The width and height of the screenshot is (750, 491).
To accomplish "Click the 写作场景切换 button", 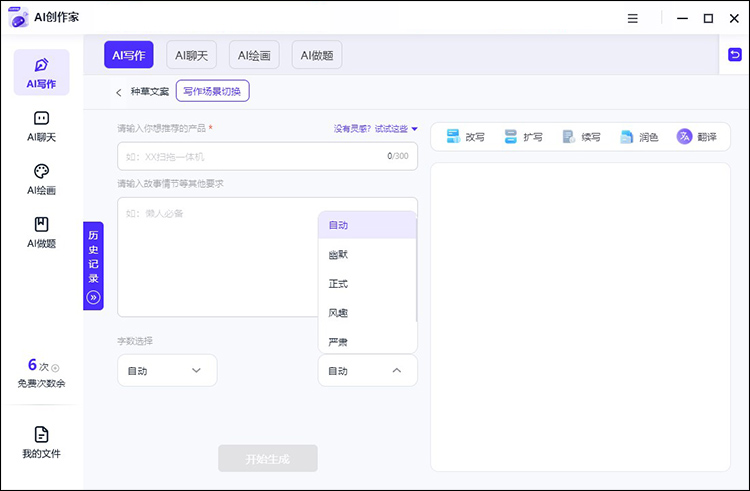I will 212,91.
